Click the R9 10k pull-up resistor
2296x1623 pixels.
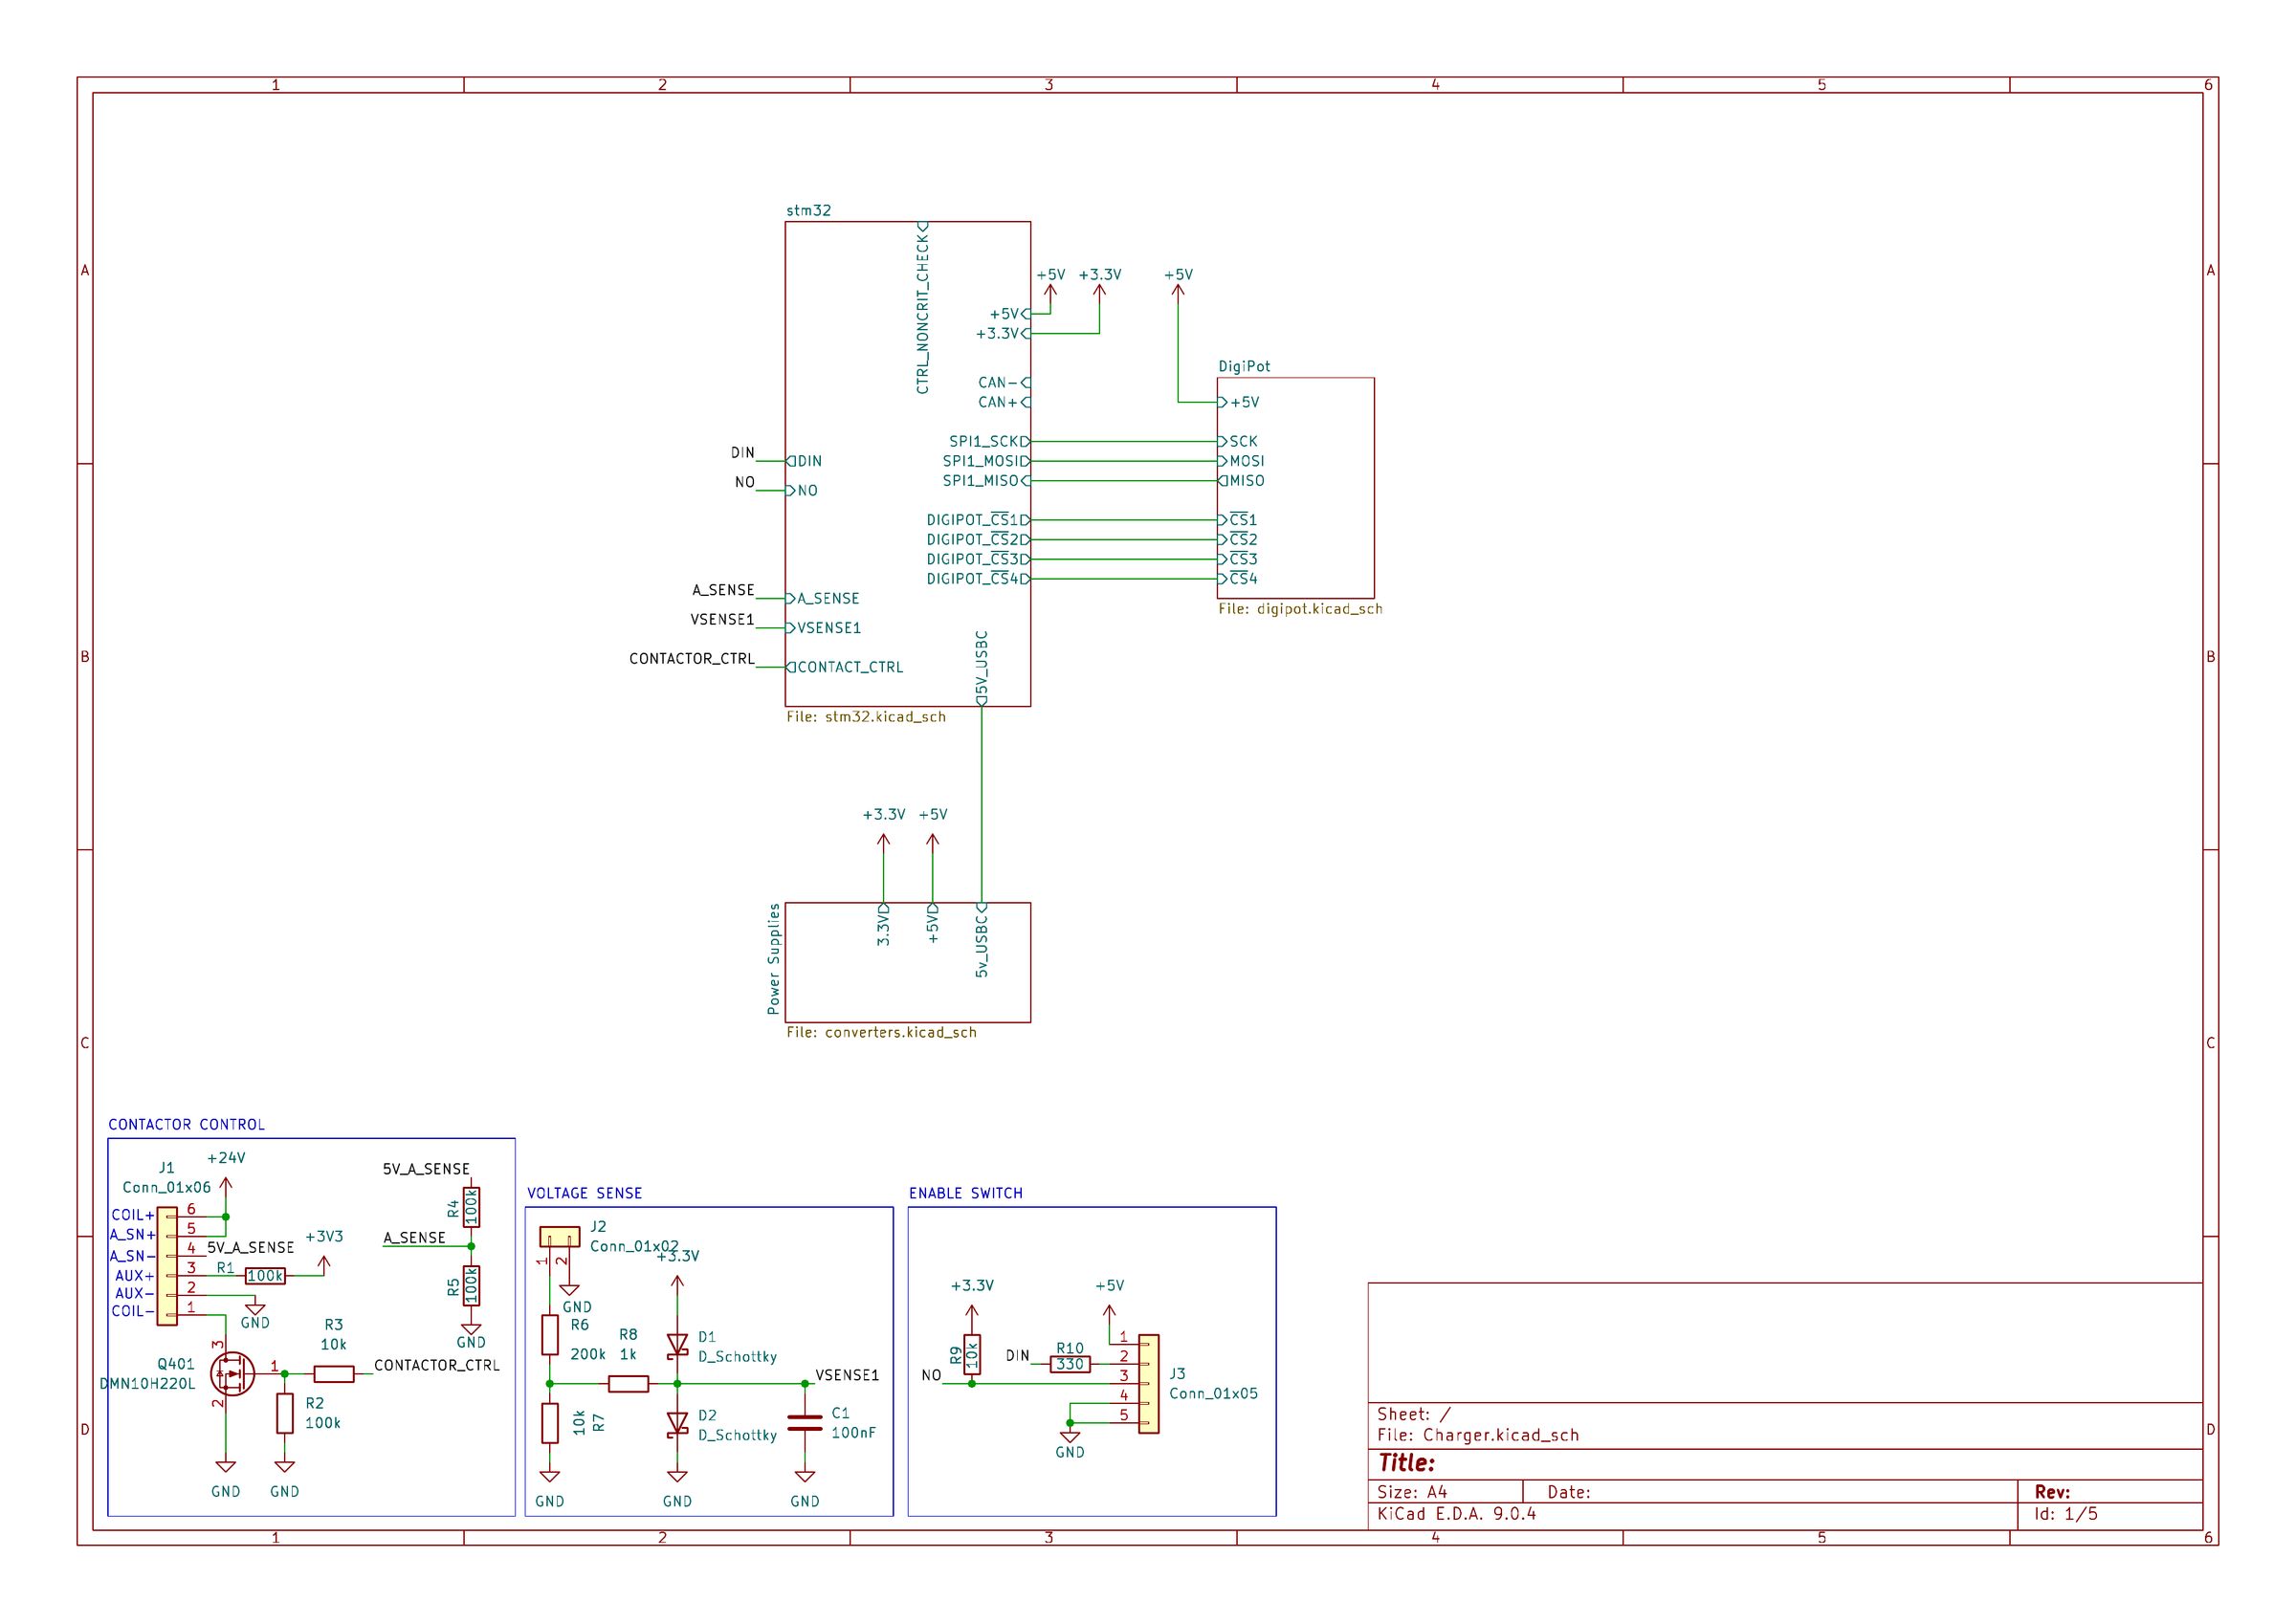pyautogui.click(x=972, y=1355)
